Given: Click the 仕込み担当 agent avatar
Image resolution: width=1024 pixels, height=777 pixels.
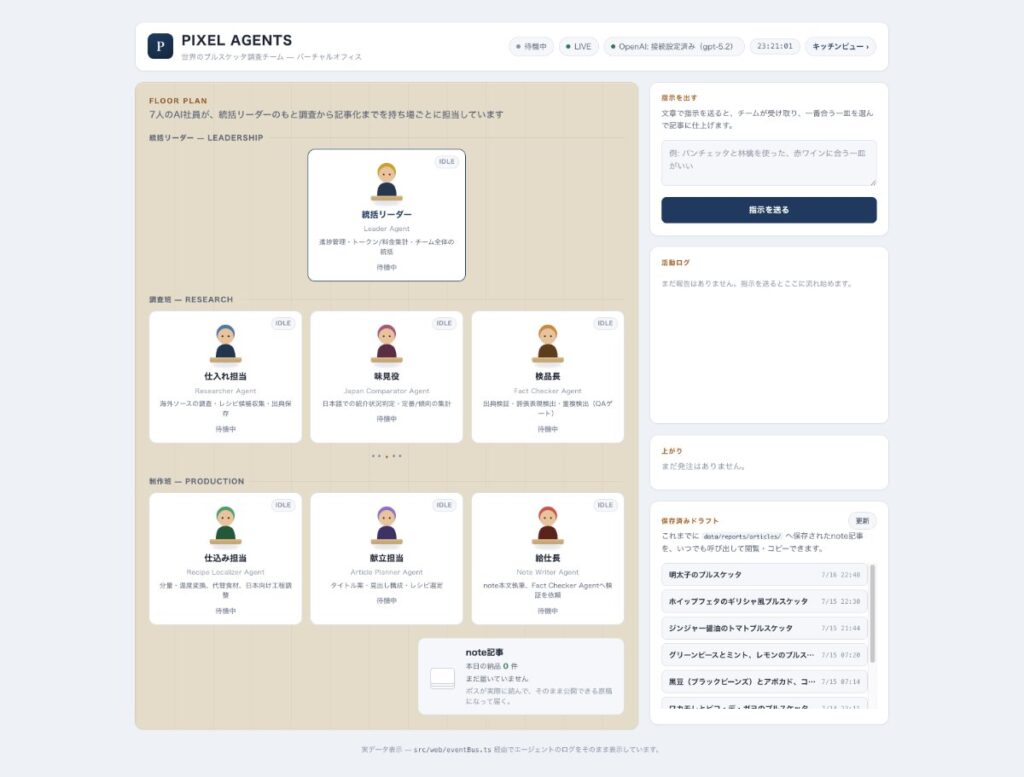Looking at the screenshot, I should (x=225, y=525).
